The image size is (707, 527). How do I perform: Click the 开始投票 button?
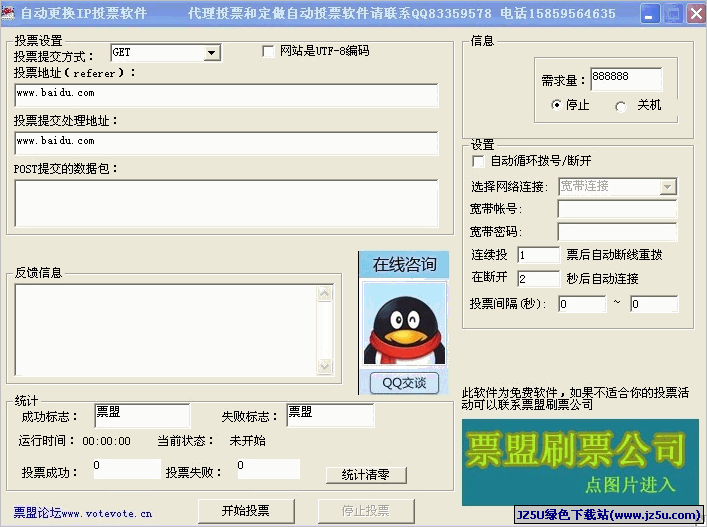tap(246, 511)
